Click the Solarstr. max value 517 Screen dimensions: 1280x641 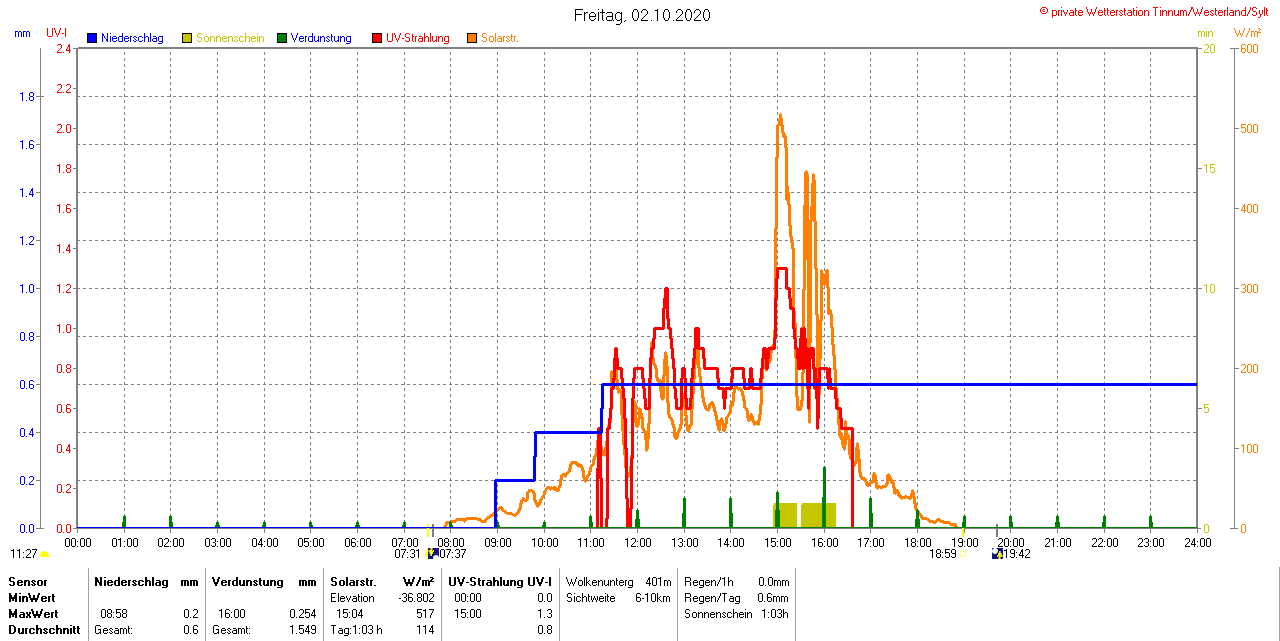coord(425,613)
